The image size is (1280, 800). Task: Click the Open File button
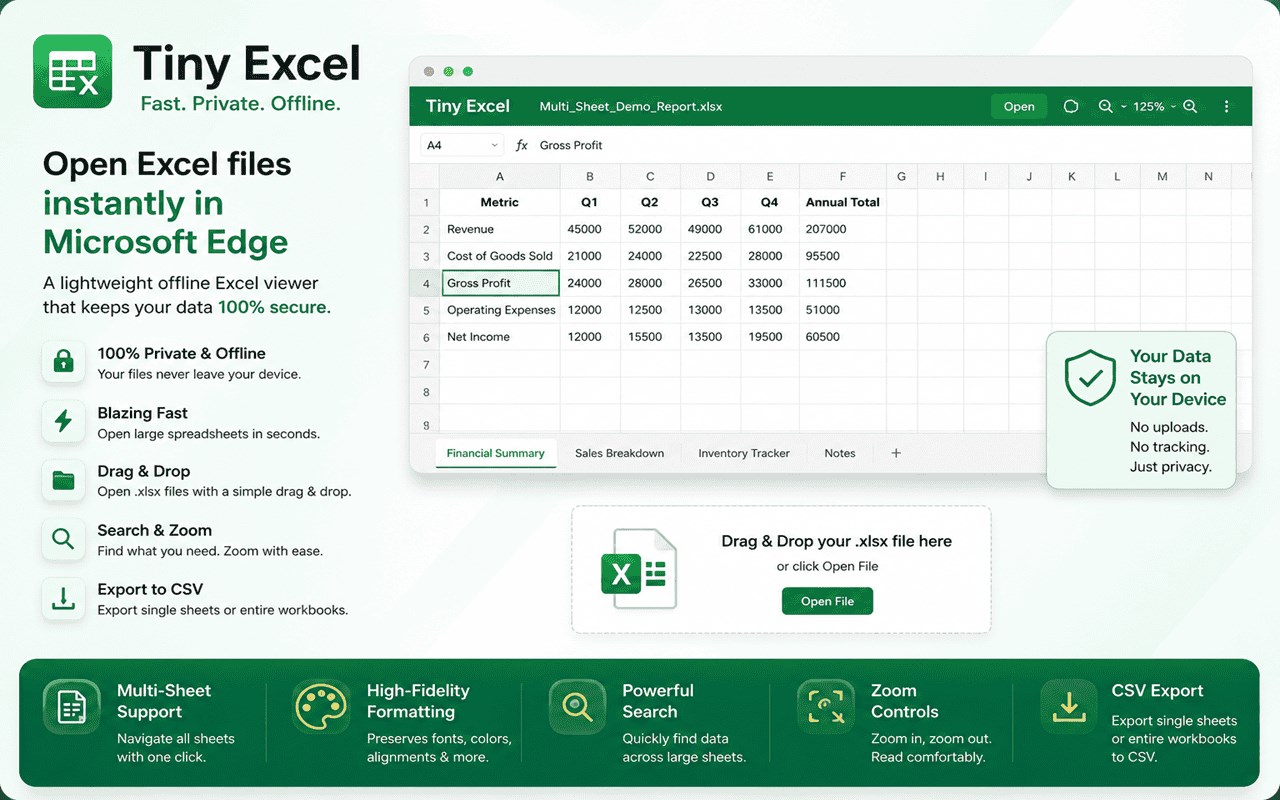(x=827, y=601)
